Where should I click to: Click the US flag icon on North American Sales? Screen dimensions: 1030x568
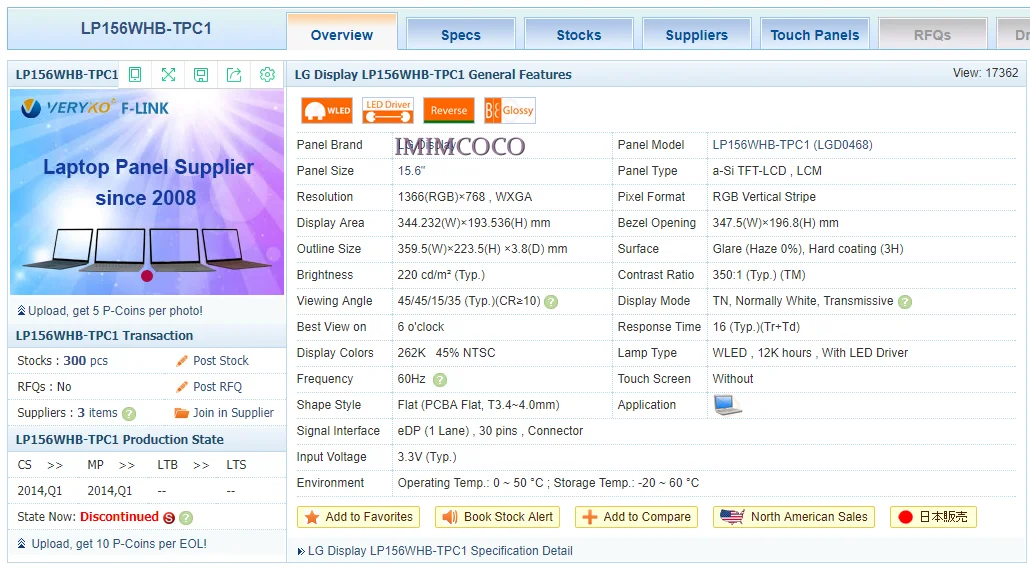coord(732,517)
